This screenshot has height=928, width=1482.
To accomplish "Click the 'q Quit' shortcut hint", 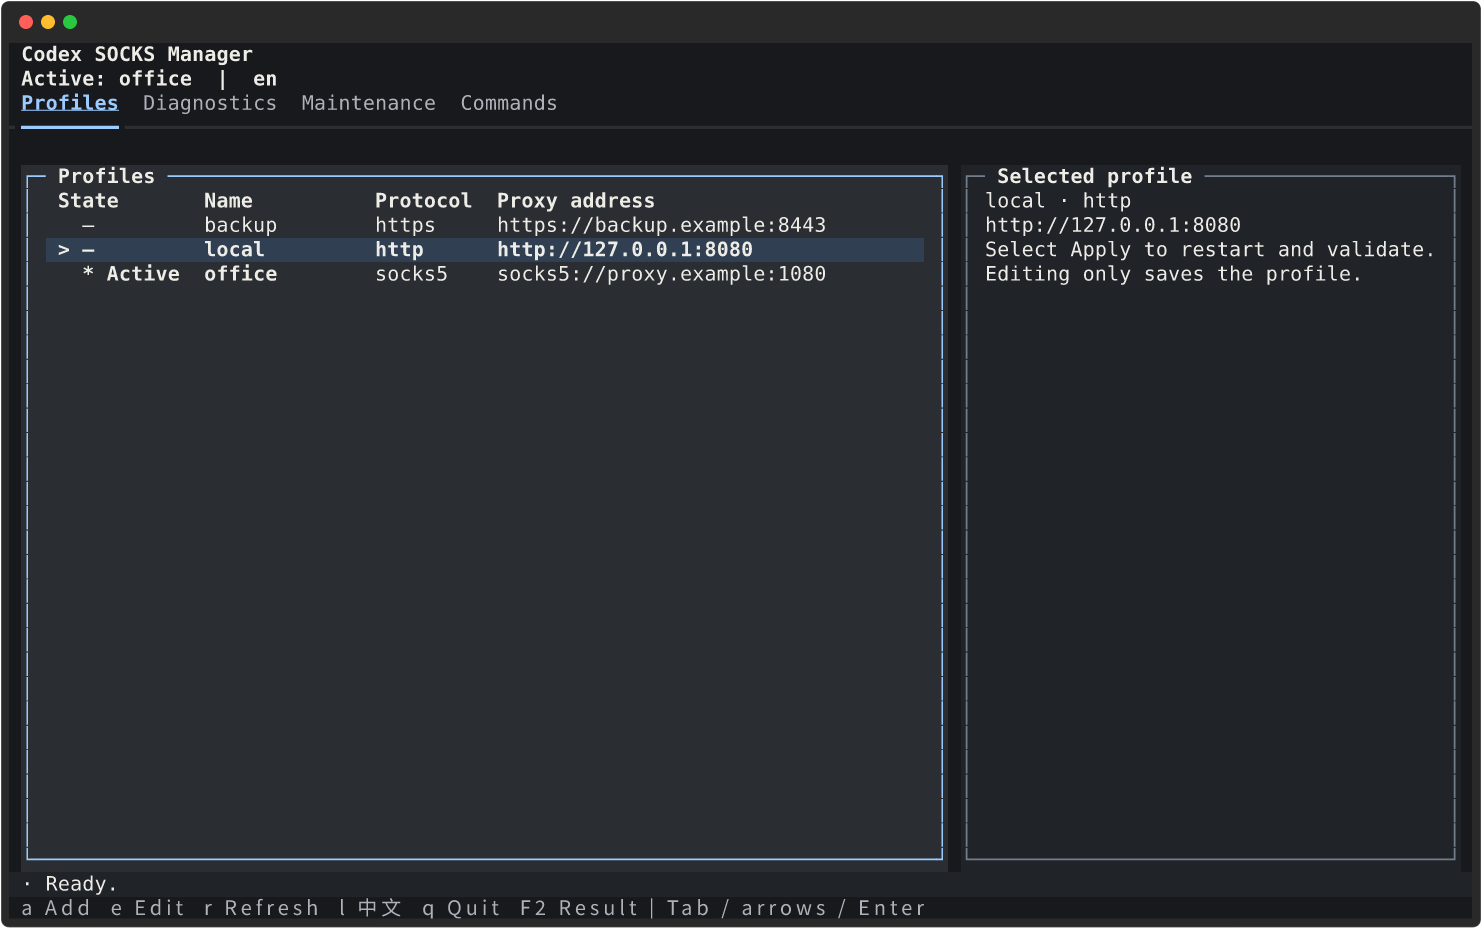I will click(x=461, y=908).
